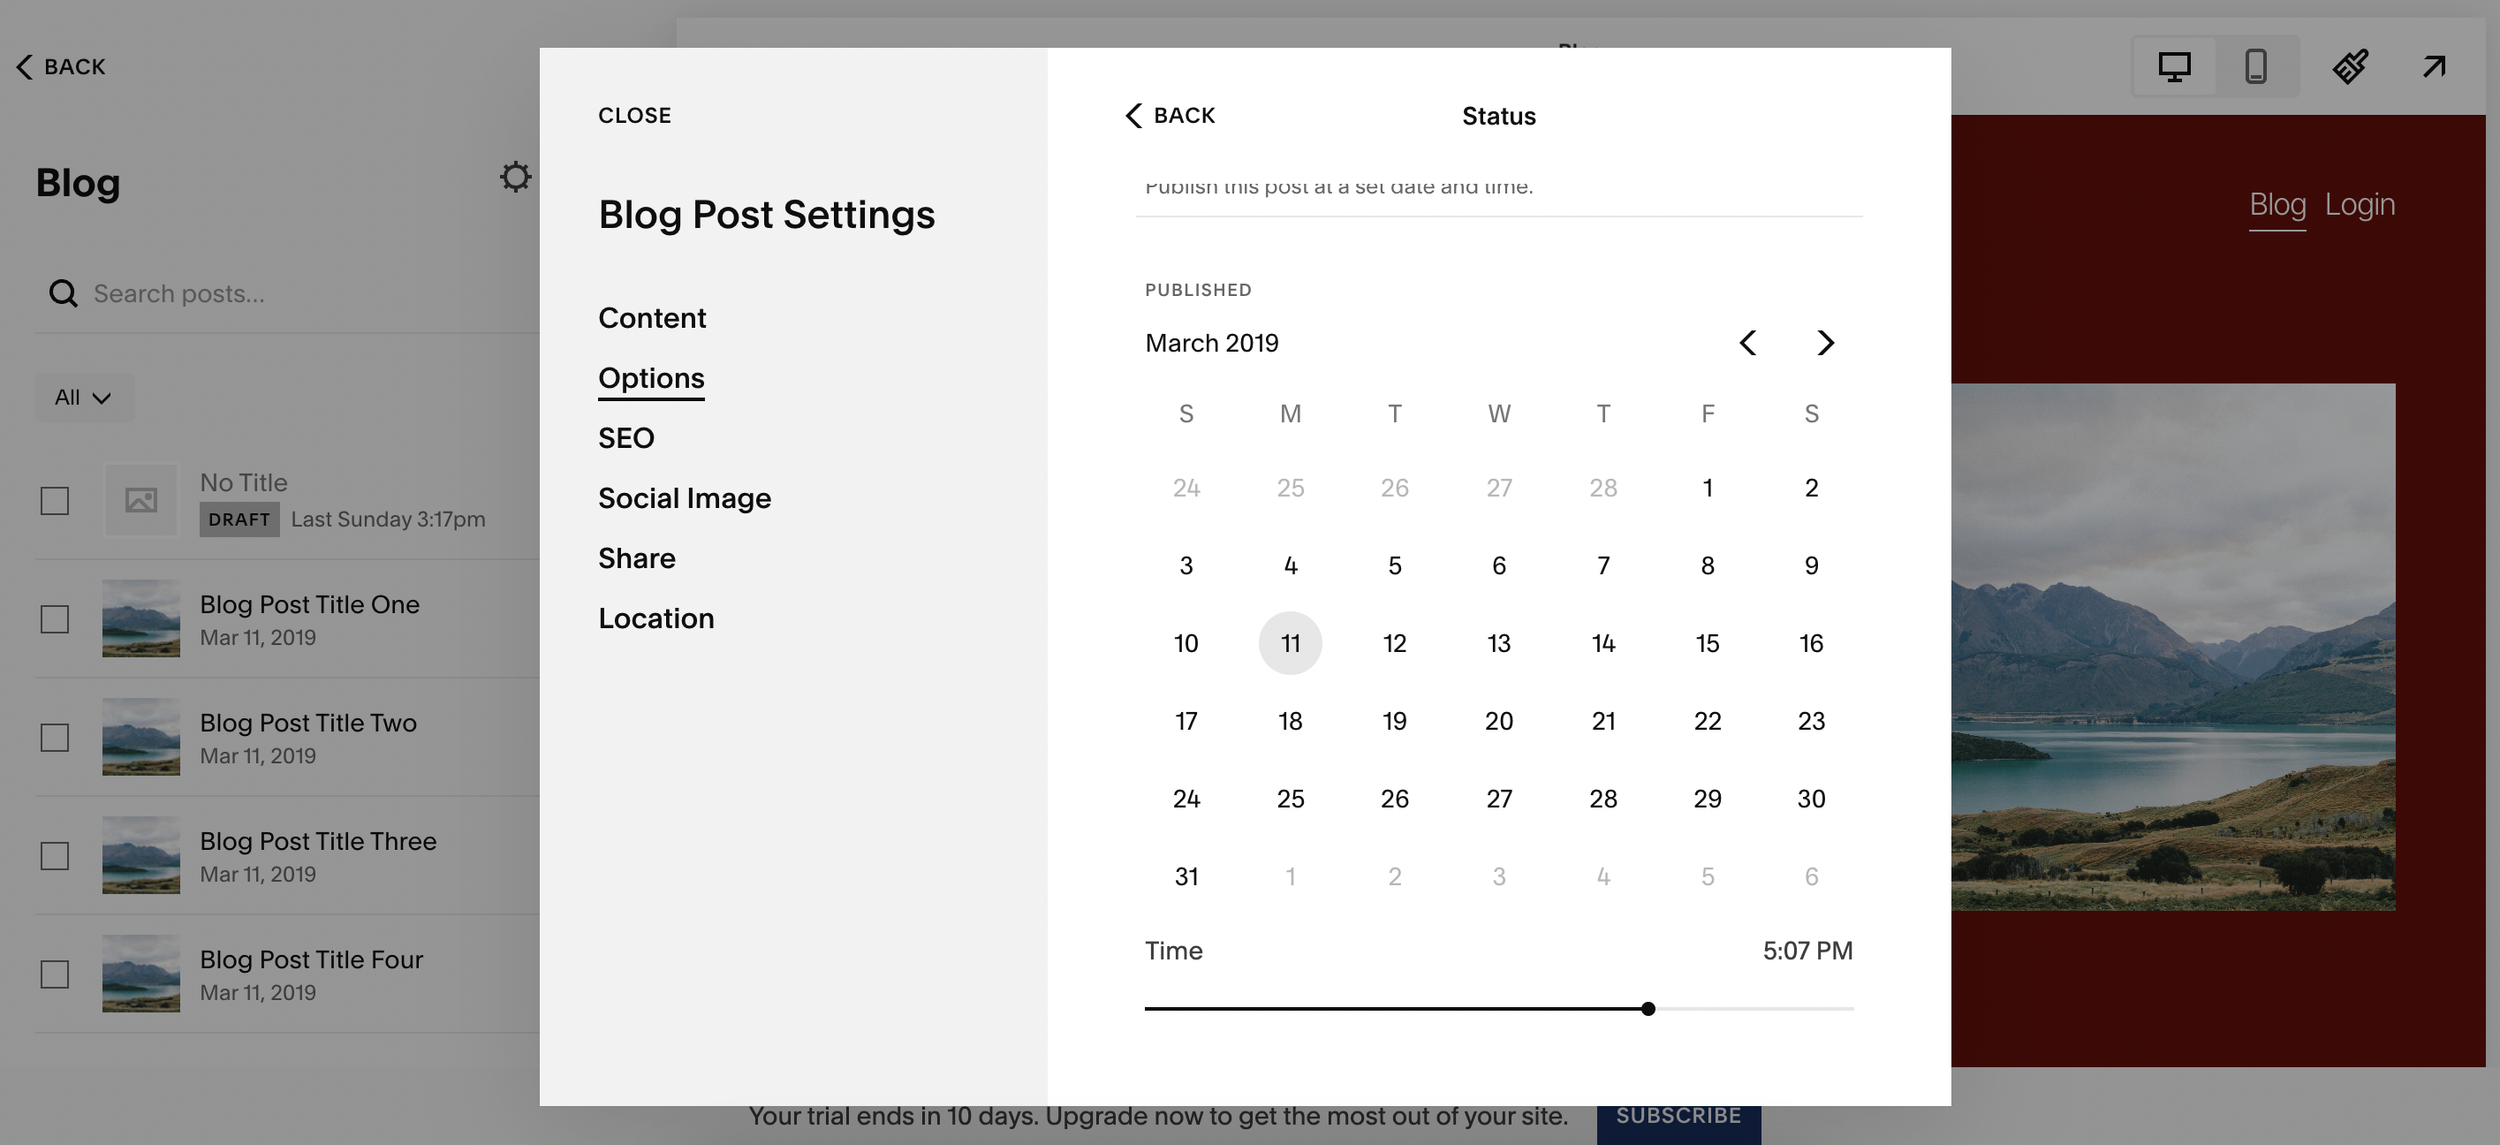Expand preview with arrow icon
2500x1145 pixels.
[x=2434, y=67]
